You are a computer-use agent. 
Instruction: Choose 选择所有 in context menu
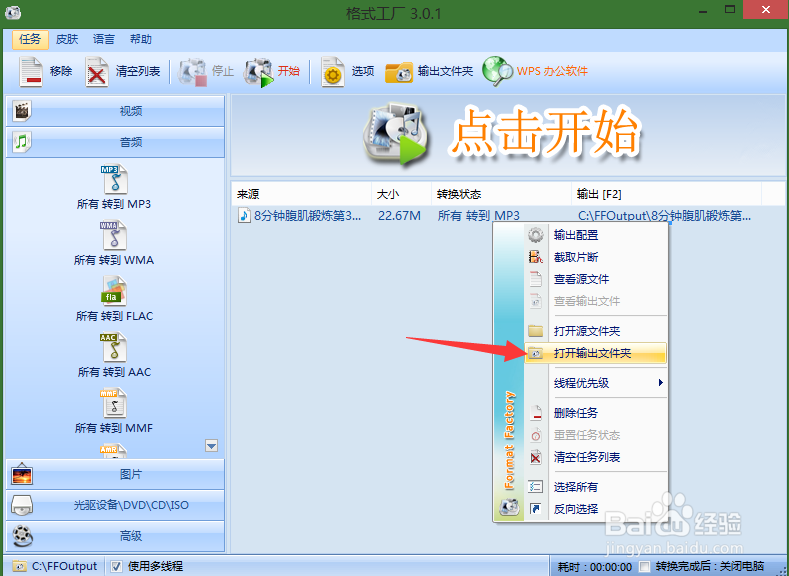click(x=596, y=487)
